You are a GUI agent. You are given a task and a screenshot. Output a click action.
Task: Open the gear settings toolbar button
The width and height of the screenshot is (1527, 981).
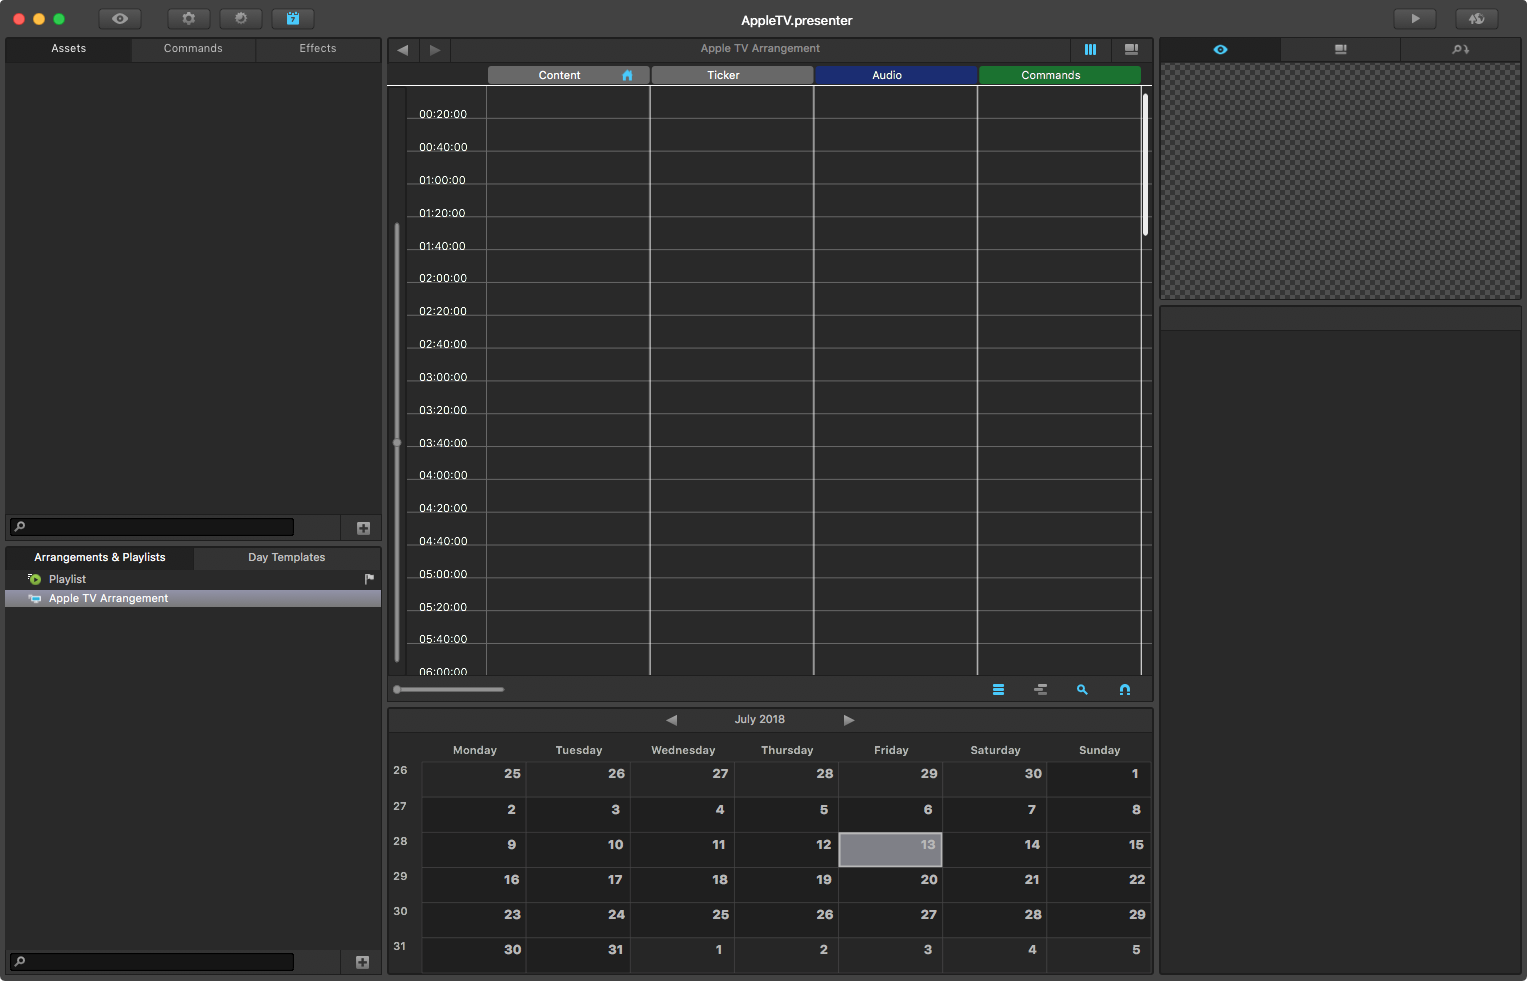[x=188, y=19]
